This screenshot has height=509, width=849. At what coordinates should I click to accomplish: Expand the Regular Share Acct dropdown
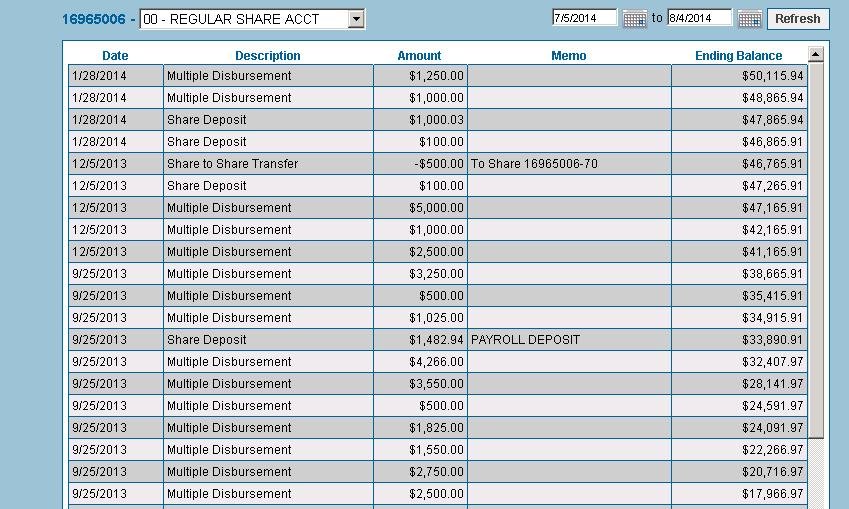356,19
